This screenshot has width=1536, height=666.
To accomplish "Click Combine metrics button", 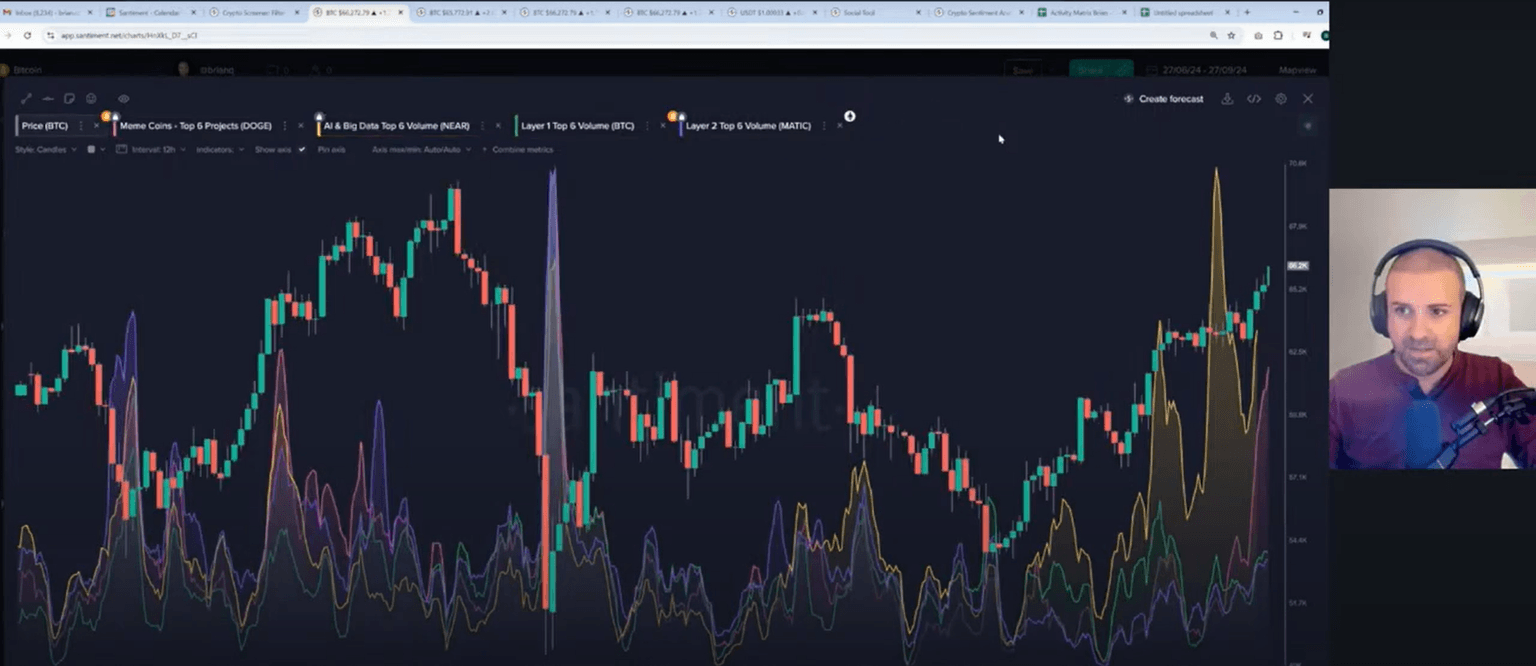I will tap(522, 150).
